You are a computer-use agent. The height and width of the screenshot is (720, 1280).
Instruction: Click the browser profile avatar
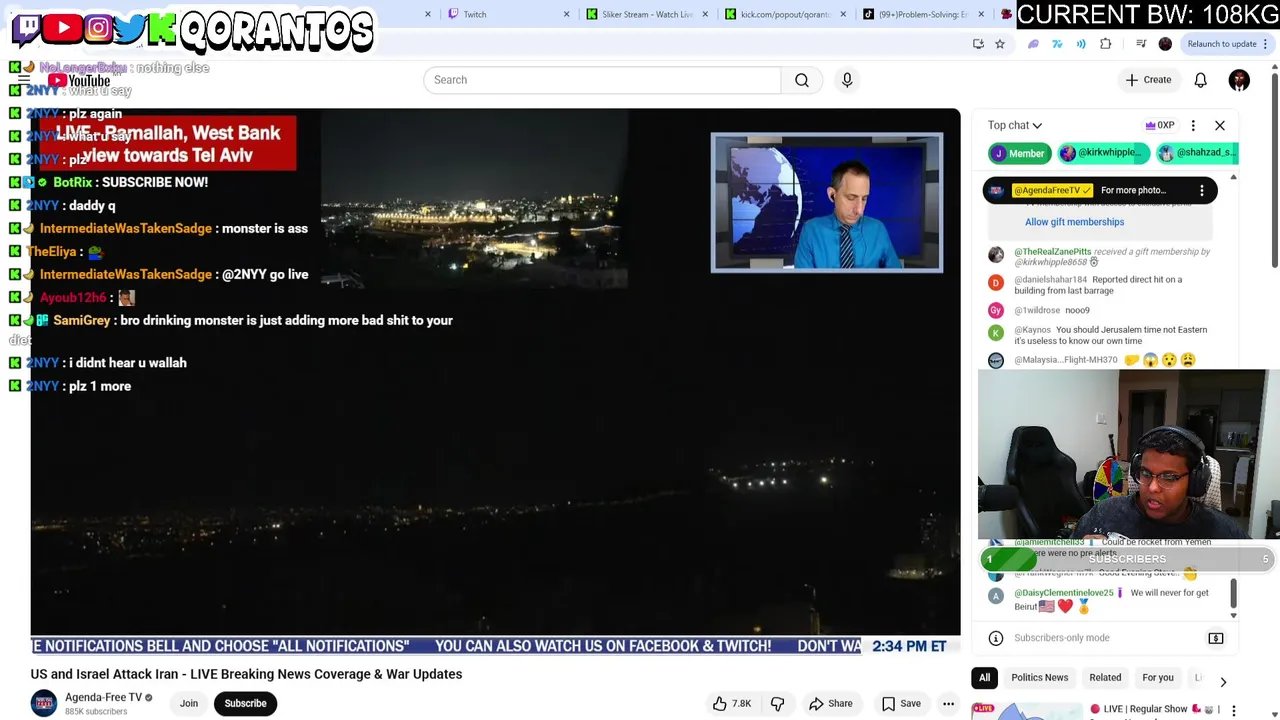pos(1165,44)
